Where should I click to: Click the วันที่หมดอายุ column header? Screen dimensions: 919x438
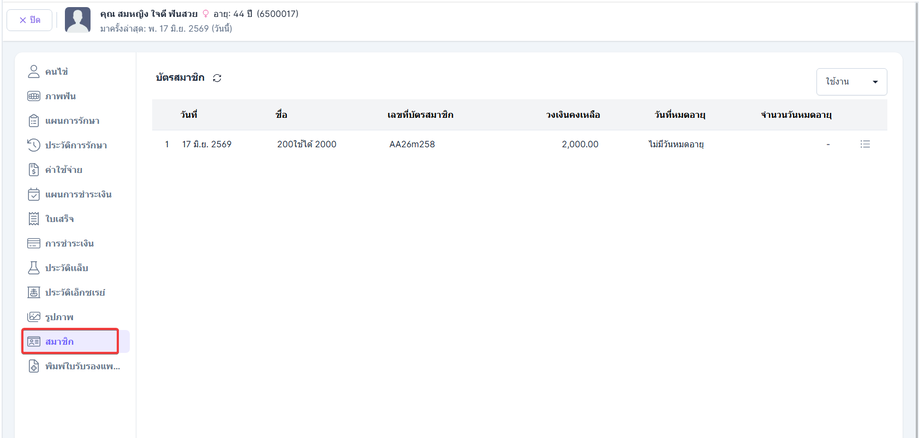point(679,115)
